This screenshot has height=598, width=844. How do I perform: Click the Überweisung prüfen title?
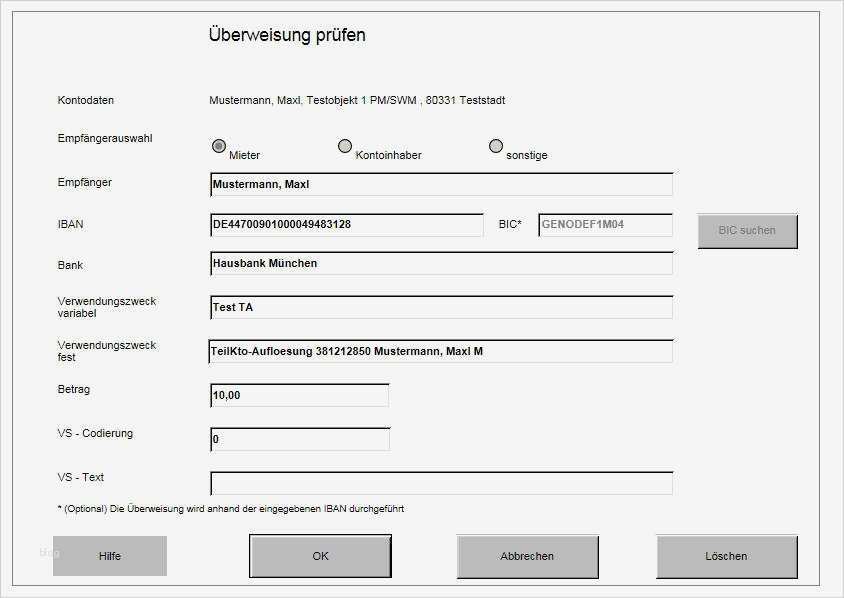coord(287,34)
